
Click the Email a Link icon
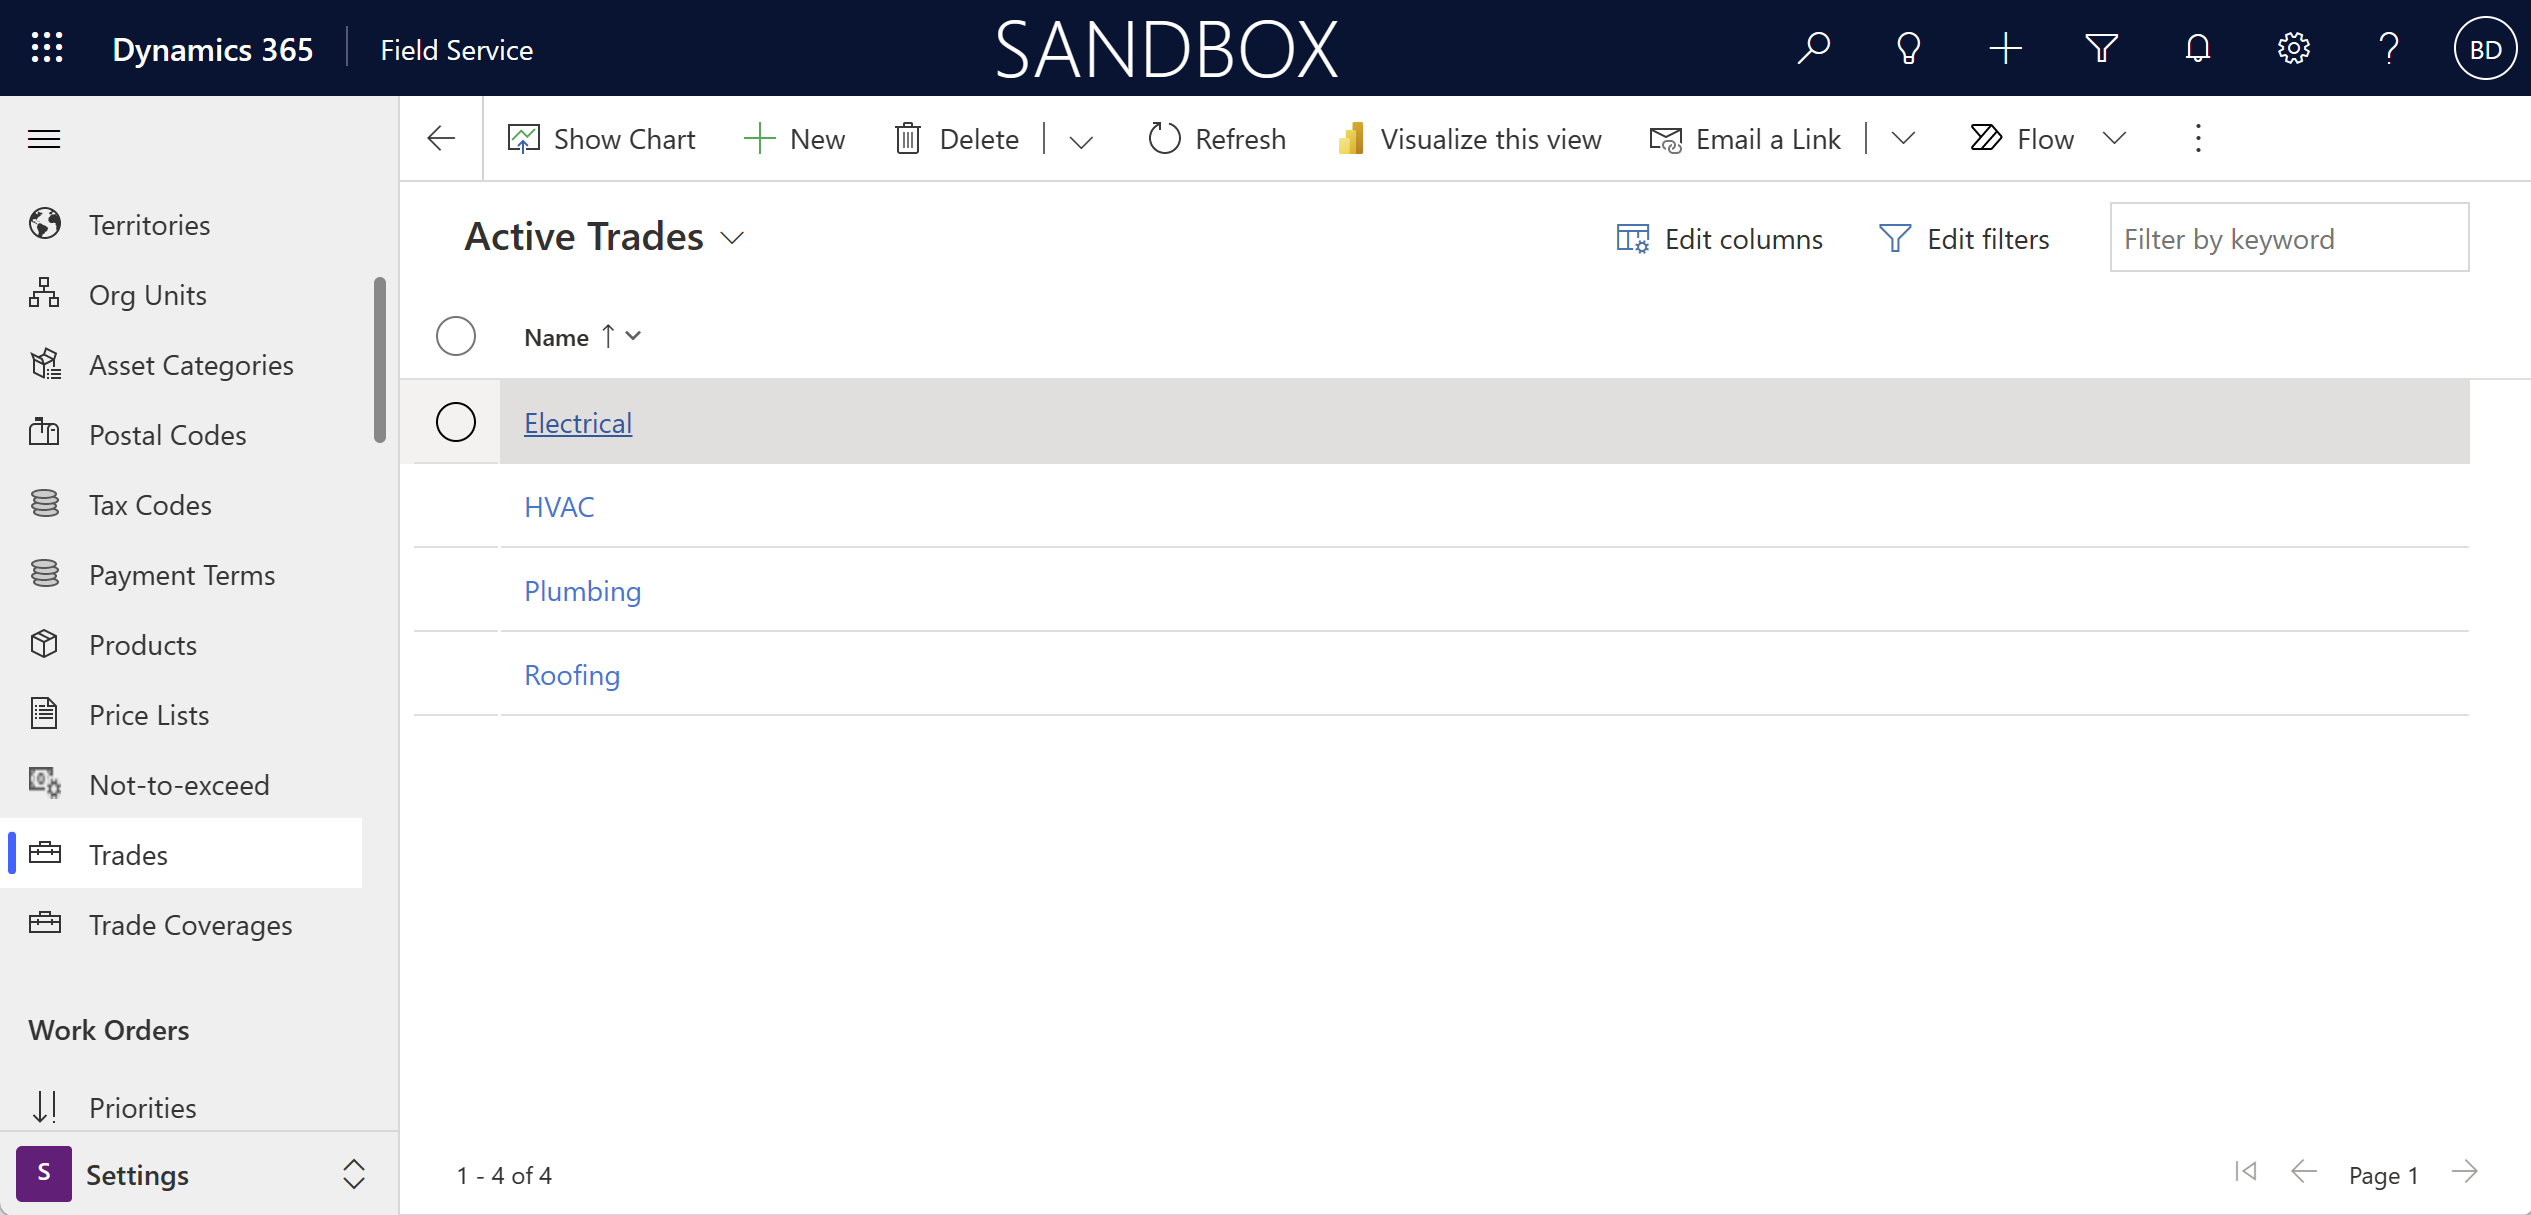pos(1664,137)
